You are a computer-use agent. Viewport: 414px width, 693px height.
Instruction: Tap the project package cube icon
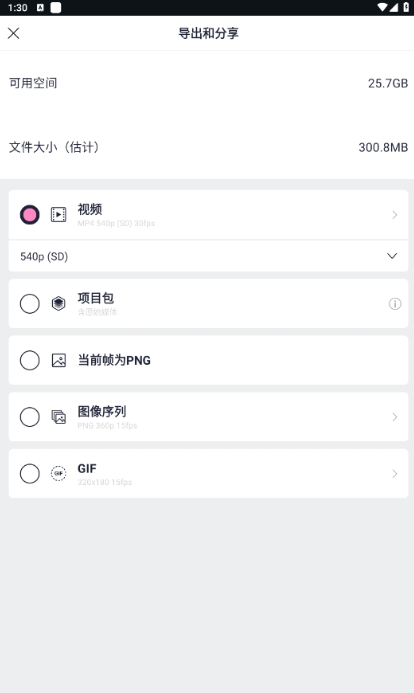point(58,304)
